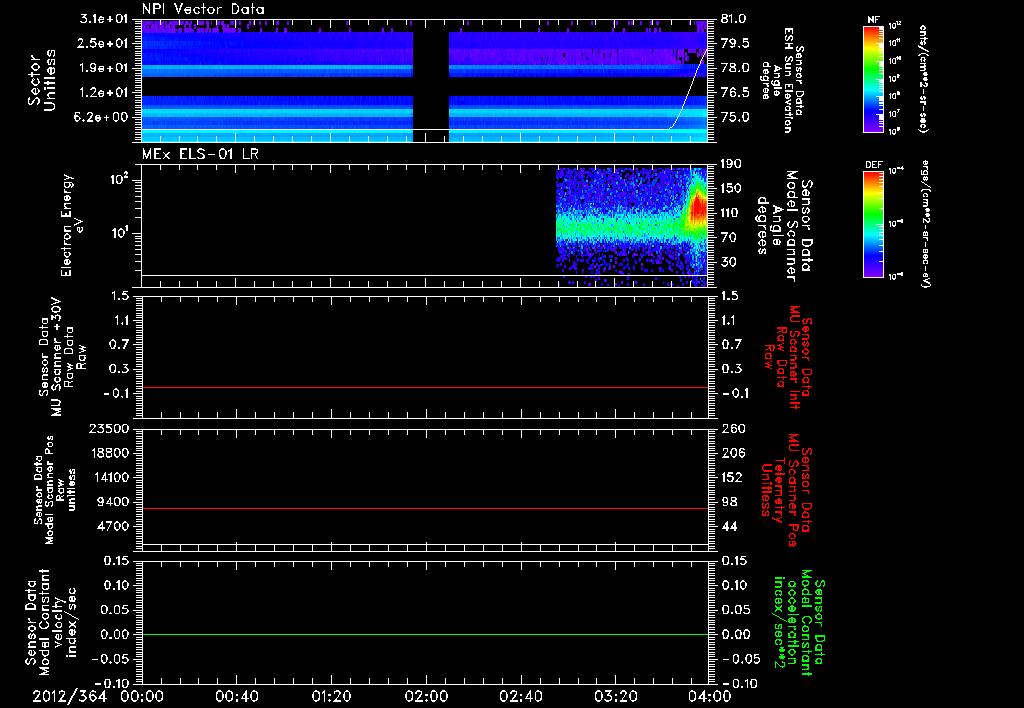Click the red line in Scanner Pos plot
This screenshot has height=708, width=1024.
click(x=425, y=508)
